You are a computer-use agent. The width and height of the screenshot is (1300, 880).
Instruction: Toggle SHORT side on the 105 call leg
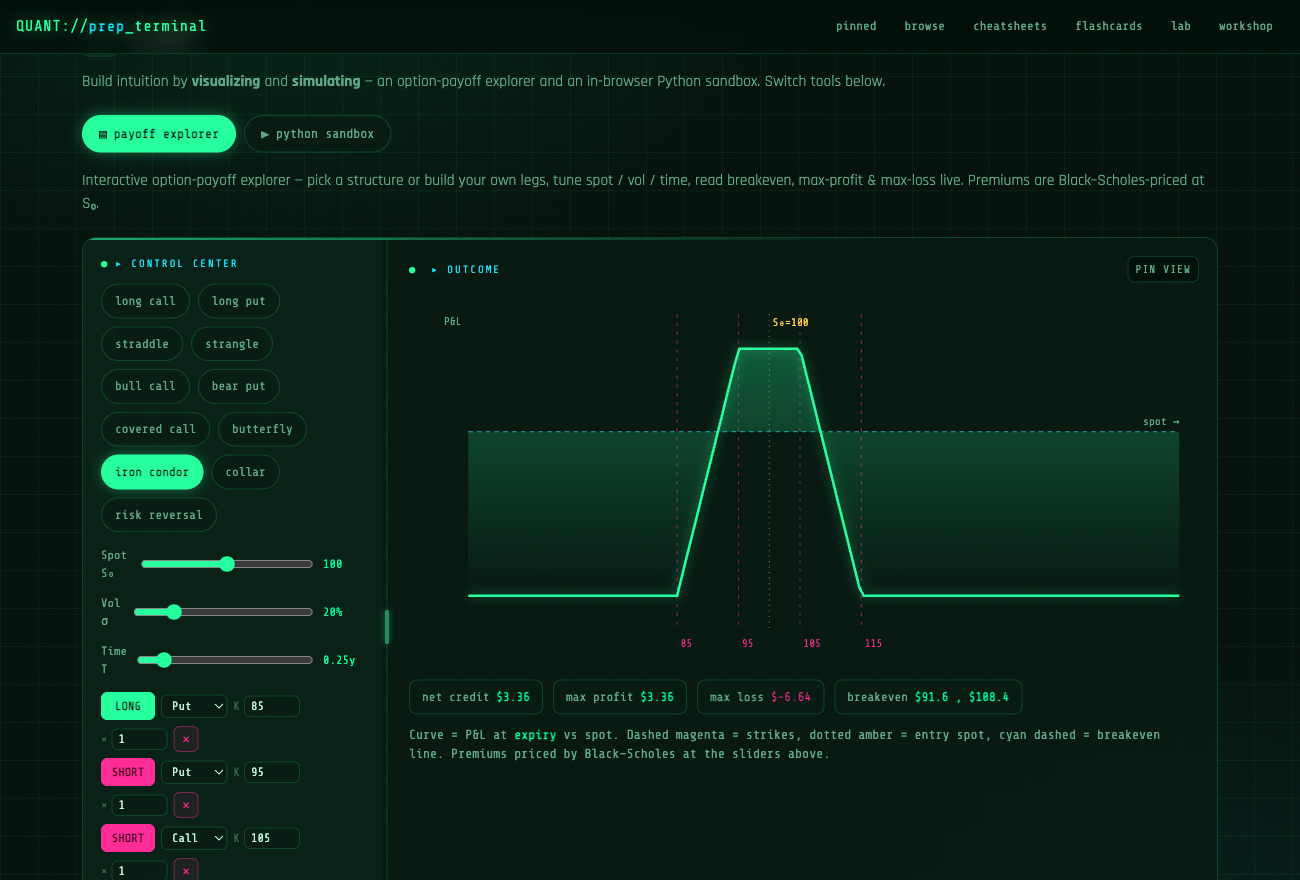128,838
